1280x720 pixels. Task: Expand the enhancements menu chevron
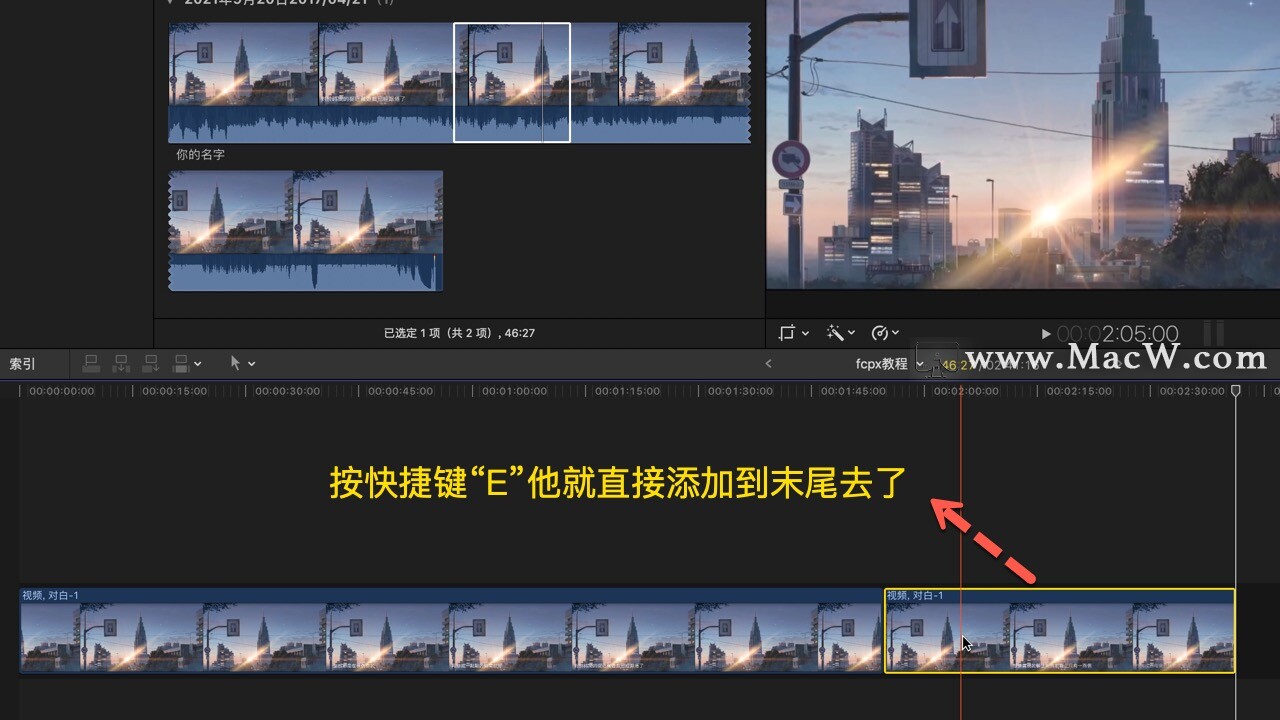(851, 333)
